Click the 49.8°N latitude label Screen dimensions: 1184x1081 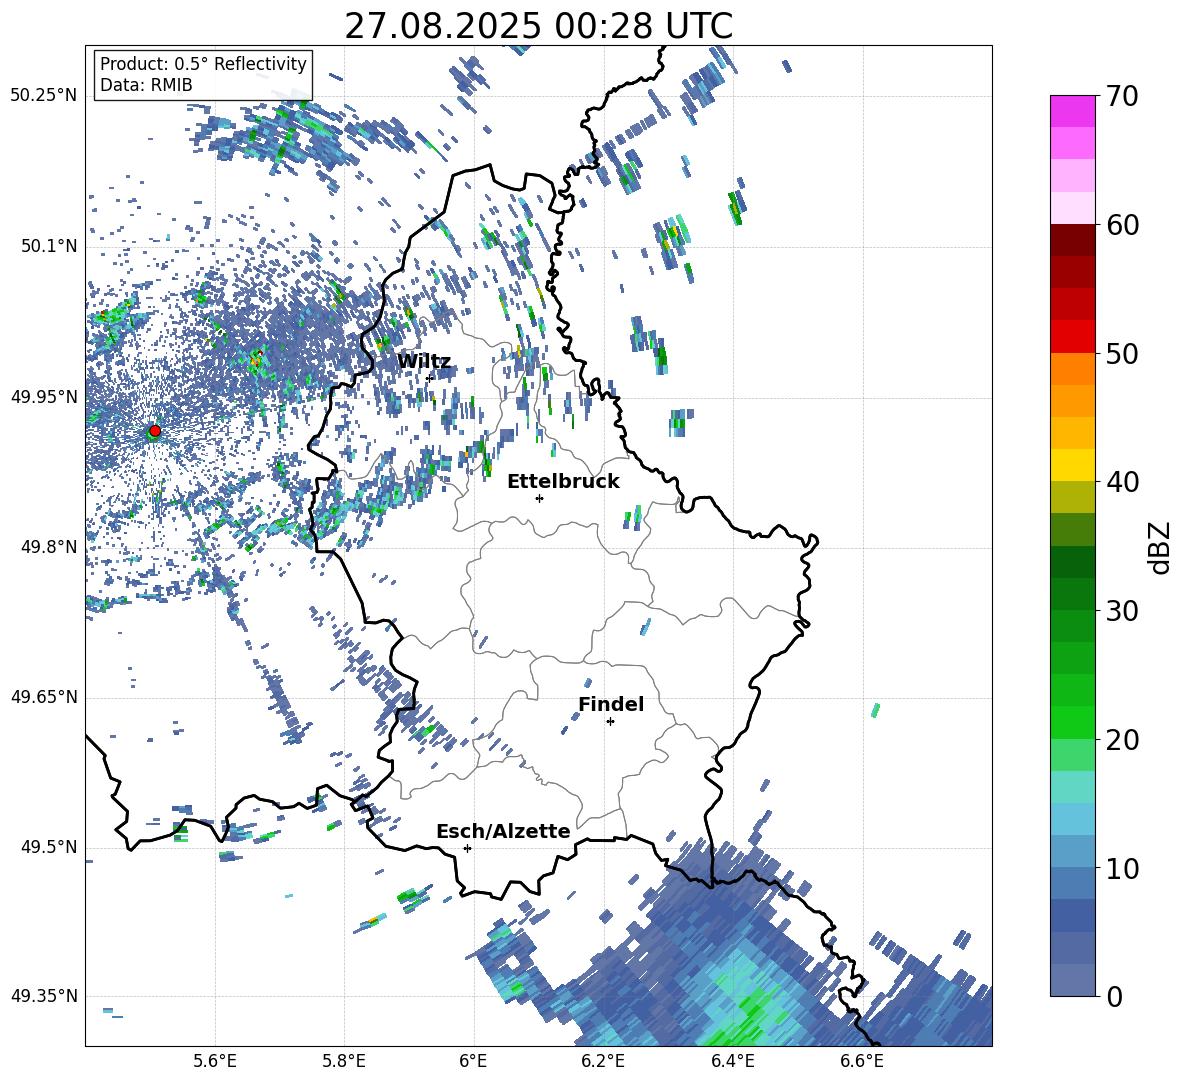coord(48,548)
